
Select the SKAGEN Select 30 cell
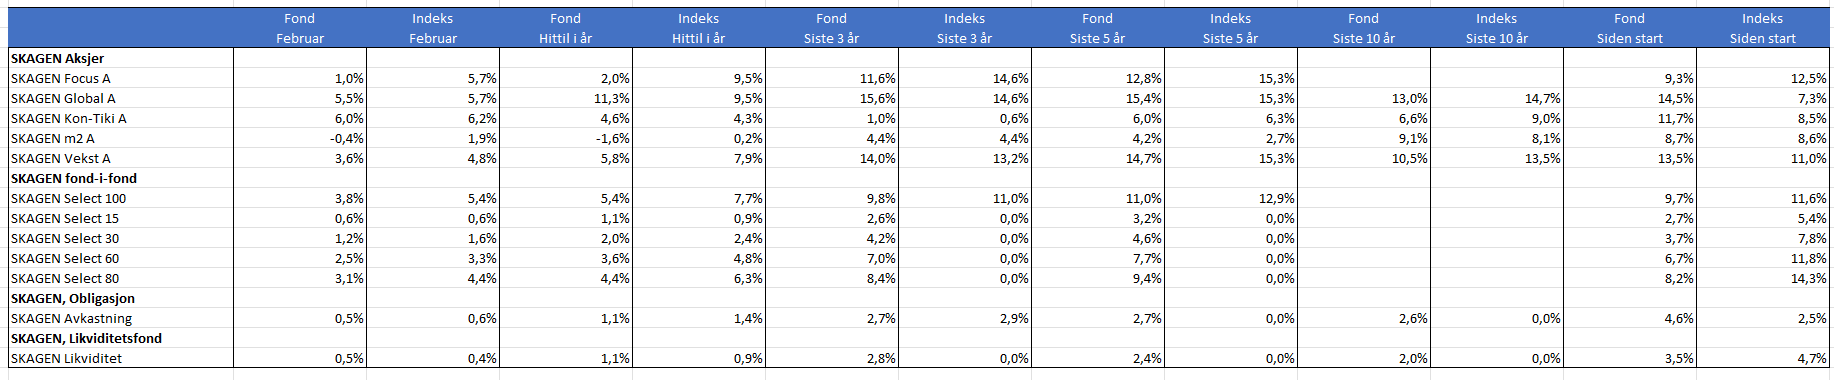click(121, 238)
